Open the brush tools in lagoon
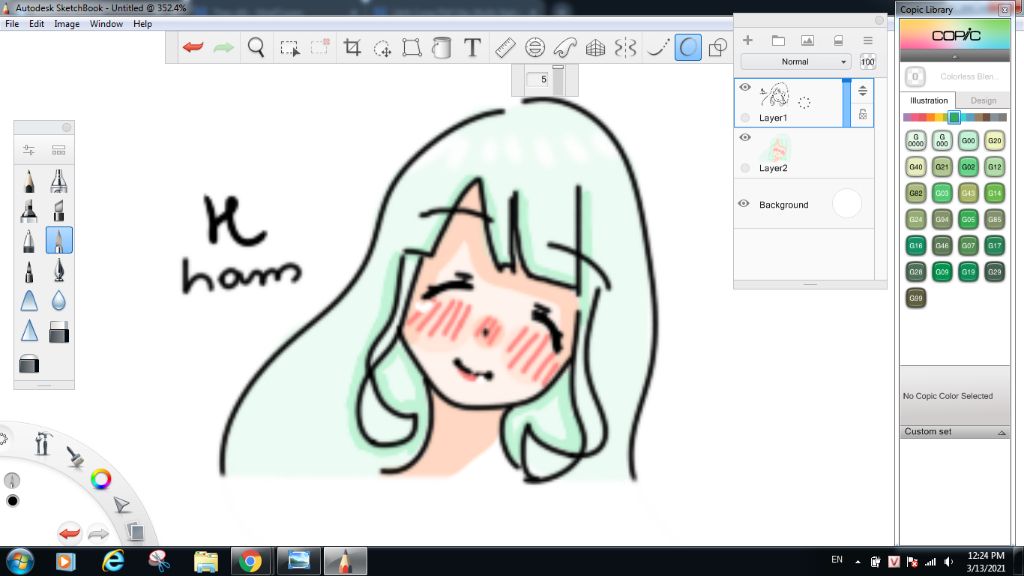Viewport: 1024px width, 576px height. [75, 456]
